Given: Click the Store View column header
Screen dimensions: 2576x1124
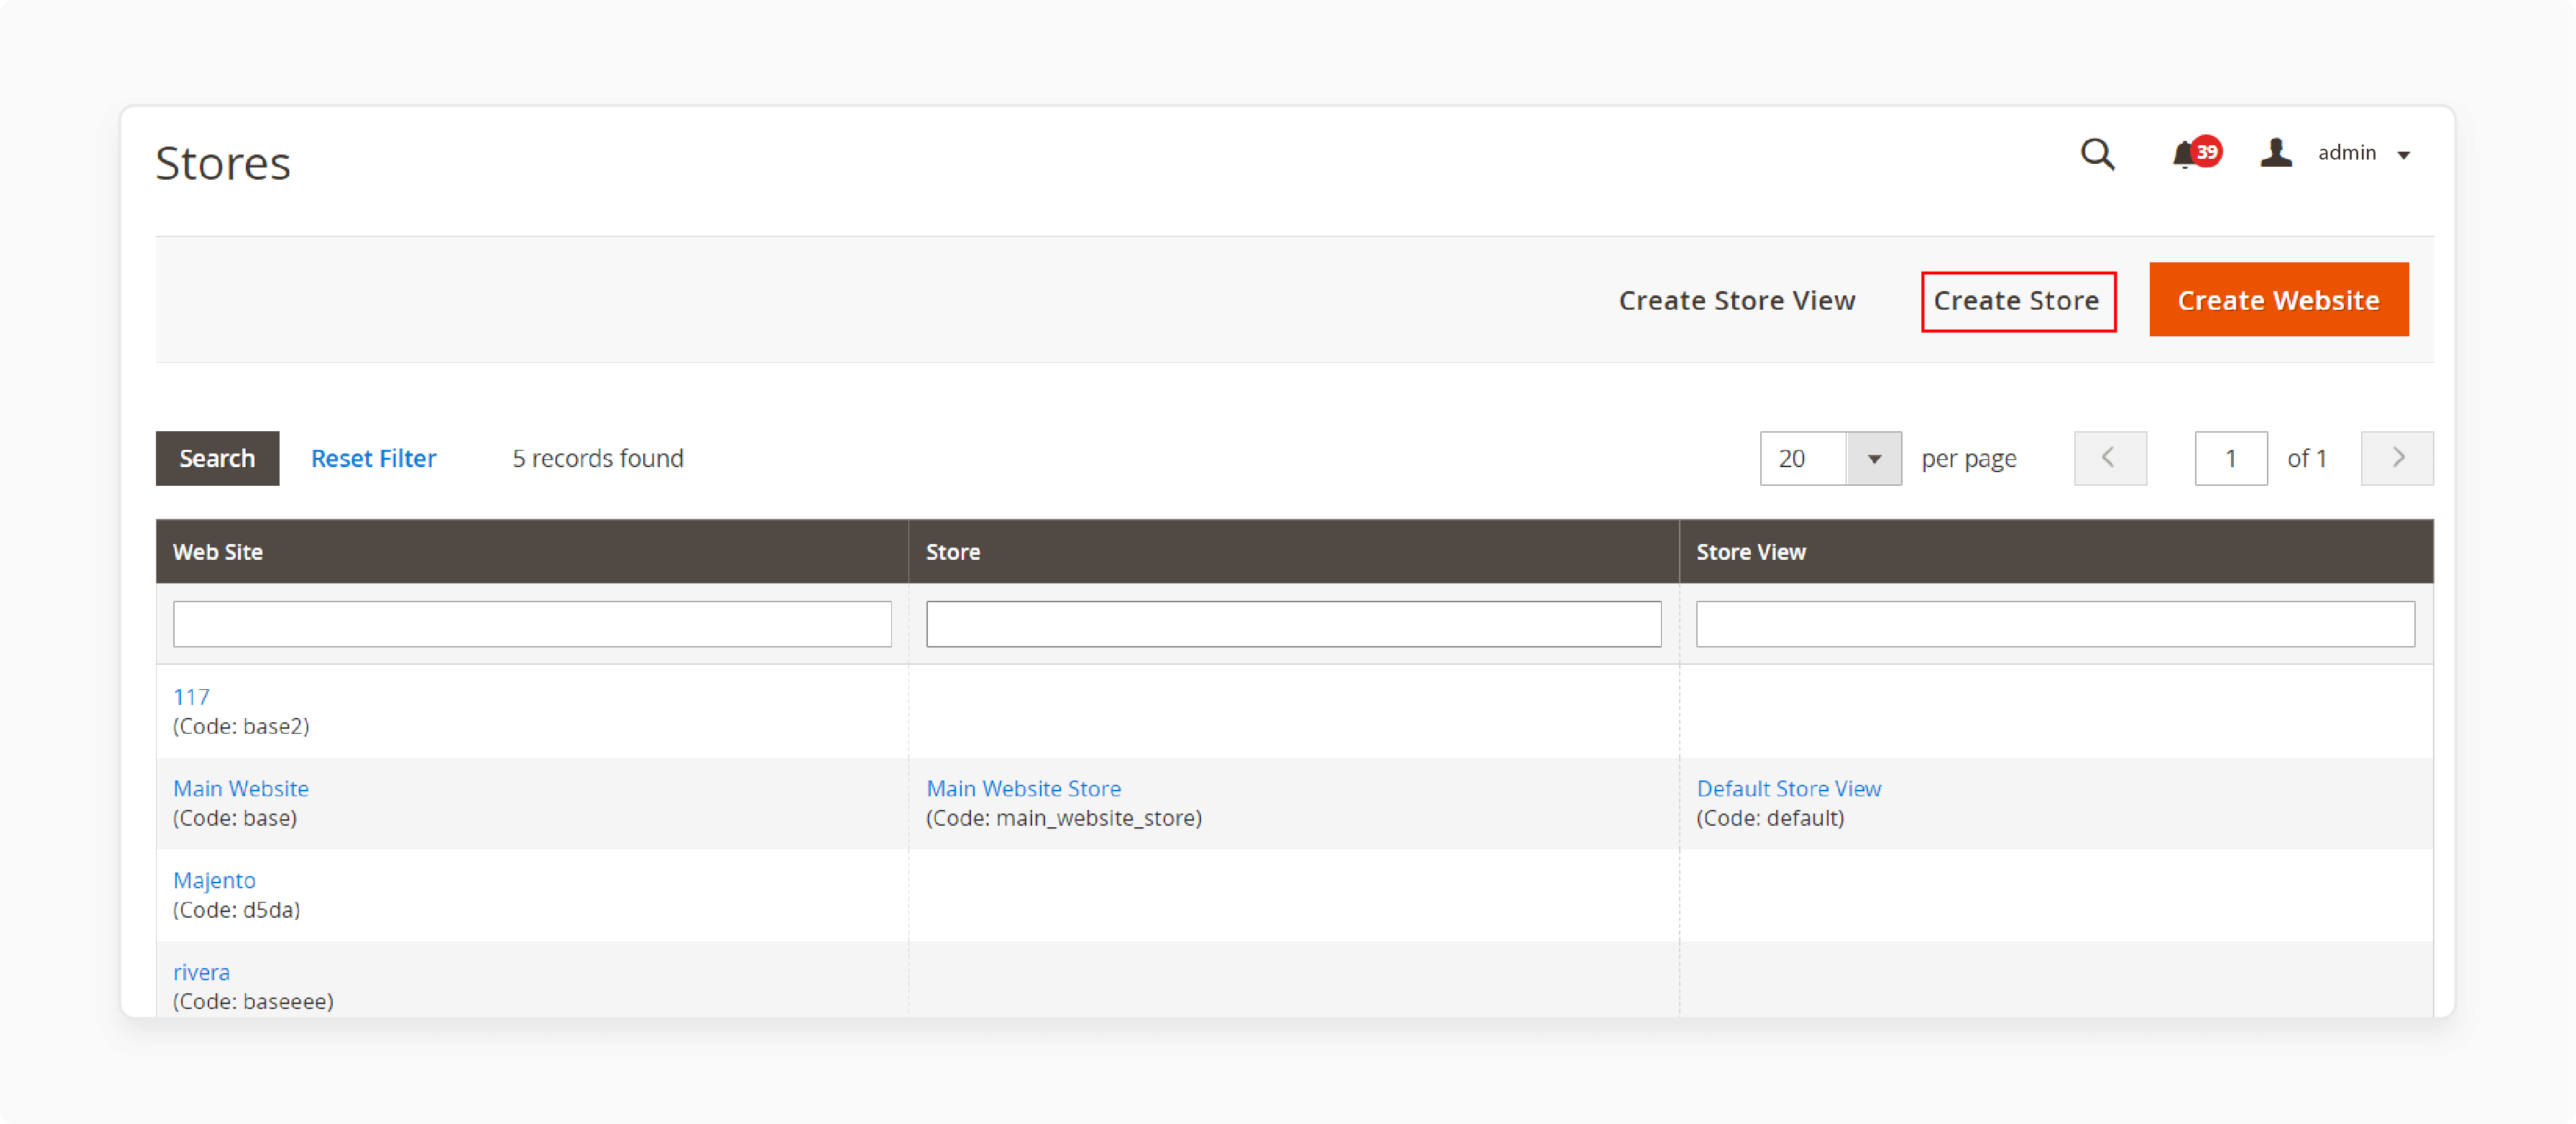Looking at the screenshot, I should pyautogui.click(x=2056, y=551).
